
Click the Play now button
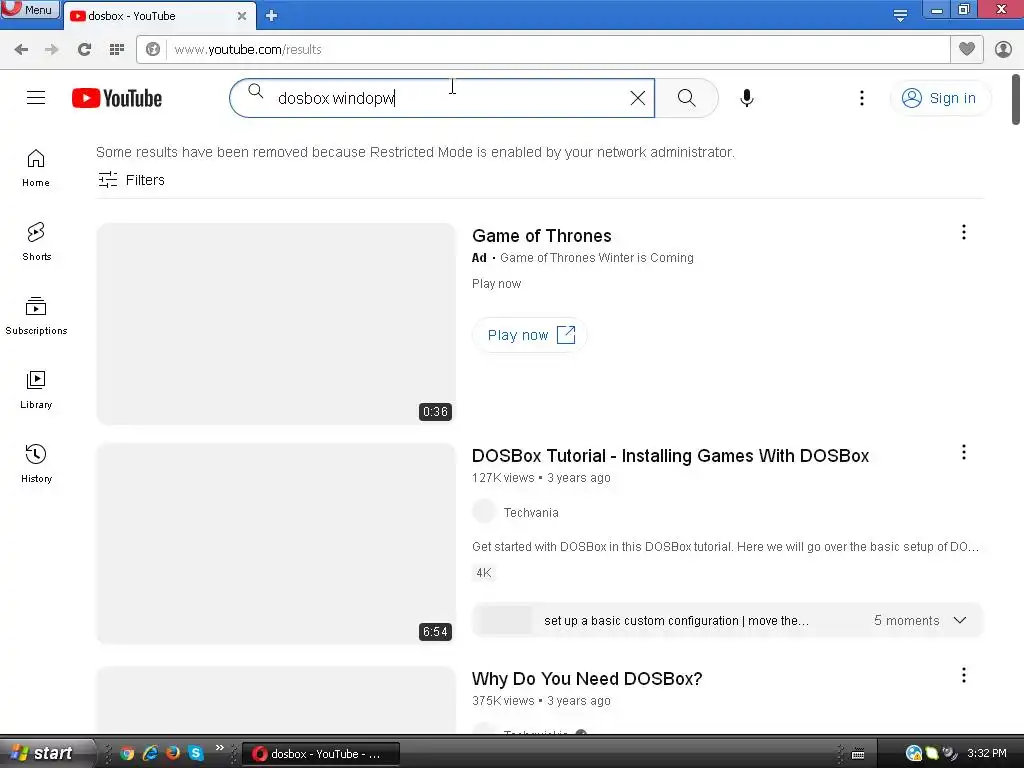pos(530,335)
